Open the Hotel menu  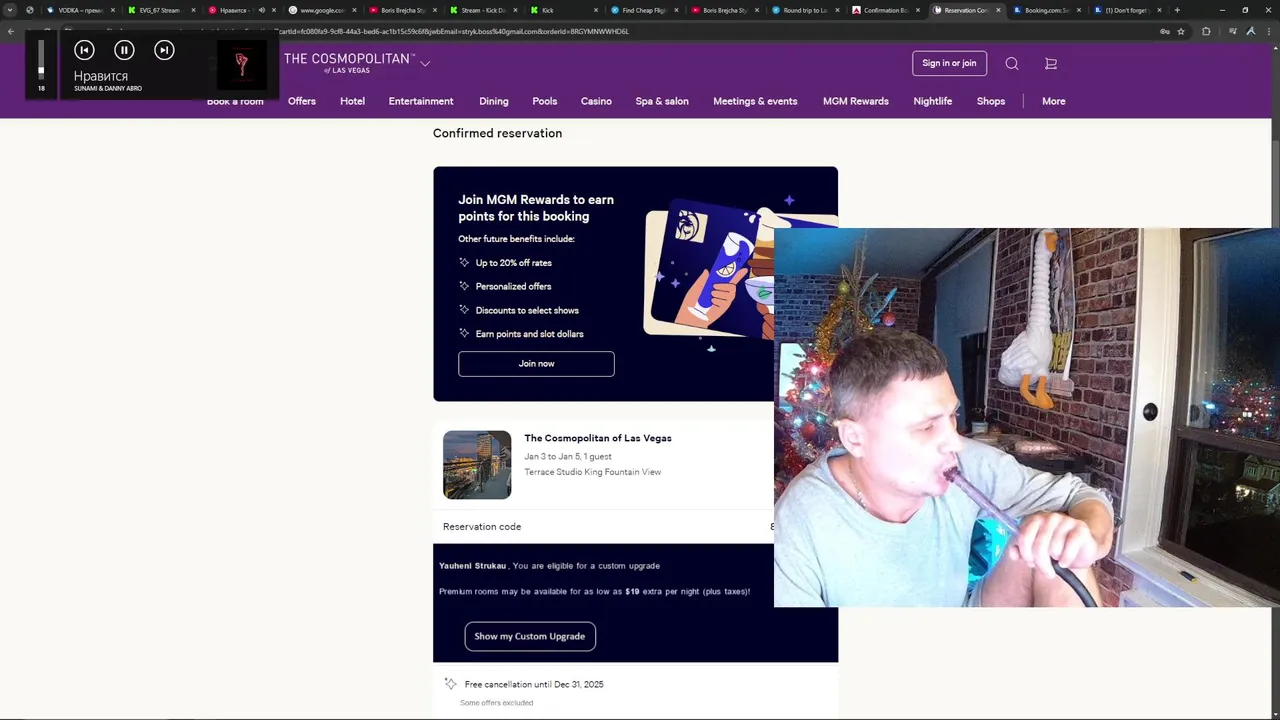click(x=352, y=101)
